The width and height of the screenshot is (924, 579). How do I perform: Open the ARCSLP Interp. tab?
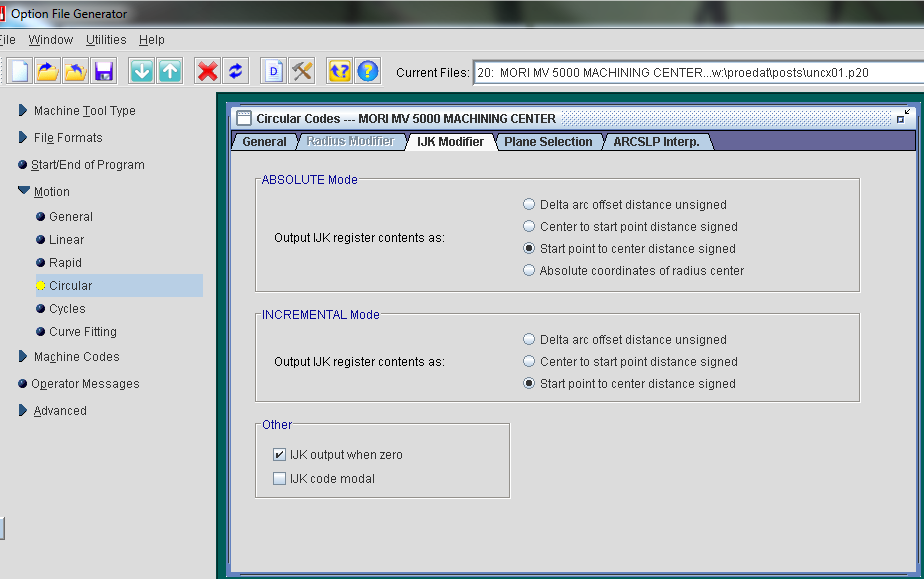(x=656, y=141)
